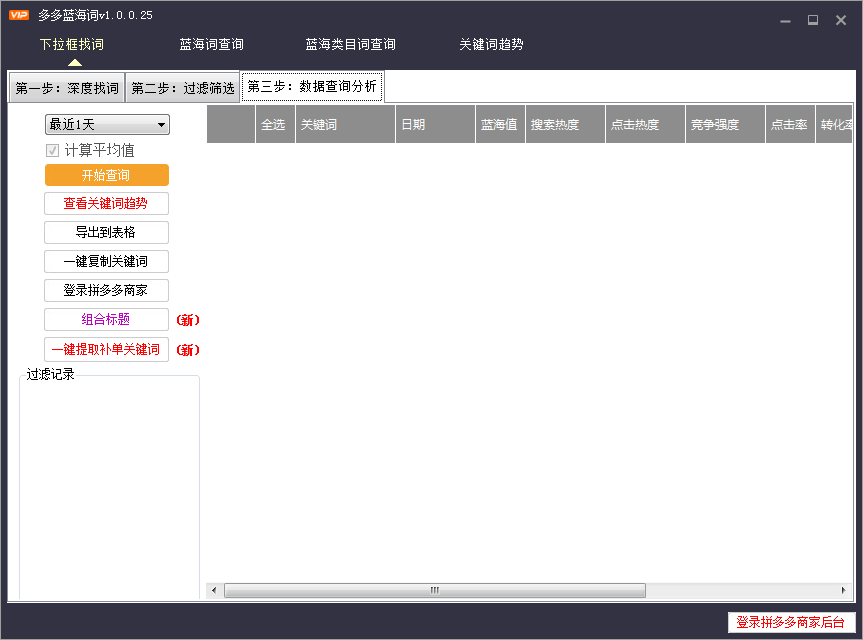Screen dimensions: 863x640
Task: Expand the 最近1天 date range dropdown
Action: [107, 124]
